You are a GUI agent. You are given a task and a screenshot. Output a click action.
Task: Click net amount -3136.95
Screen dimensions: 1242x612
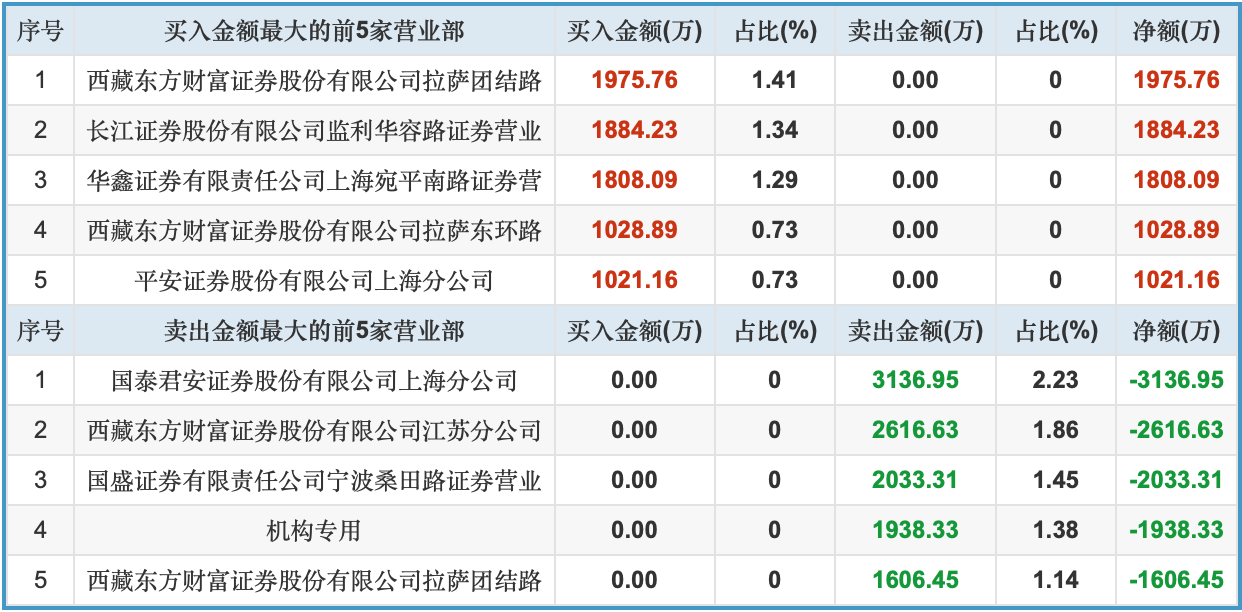[1177, 380]
